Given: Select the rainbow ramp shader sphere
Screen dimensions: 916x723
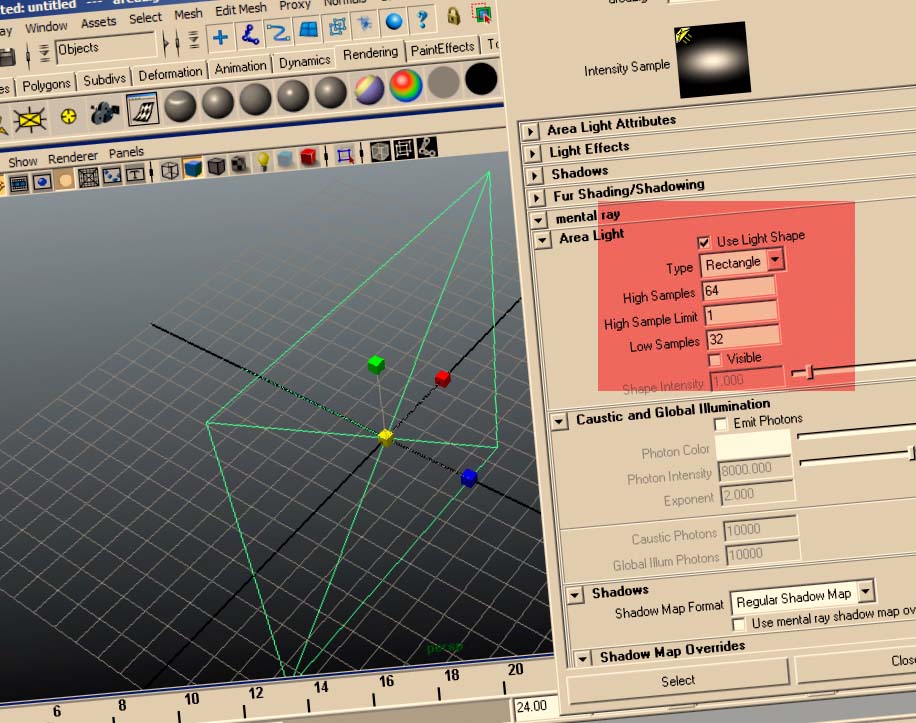Looking at the screenshot, I should click(406, 85).
